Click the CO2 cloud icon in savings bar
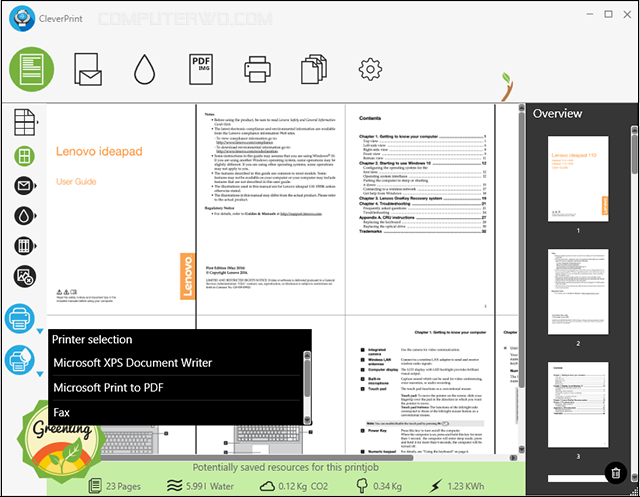This screenshot has width=640, height=497. pos(267,486)
